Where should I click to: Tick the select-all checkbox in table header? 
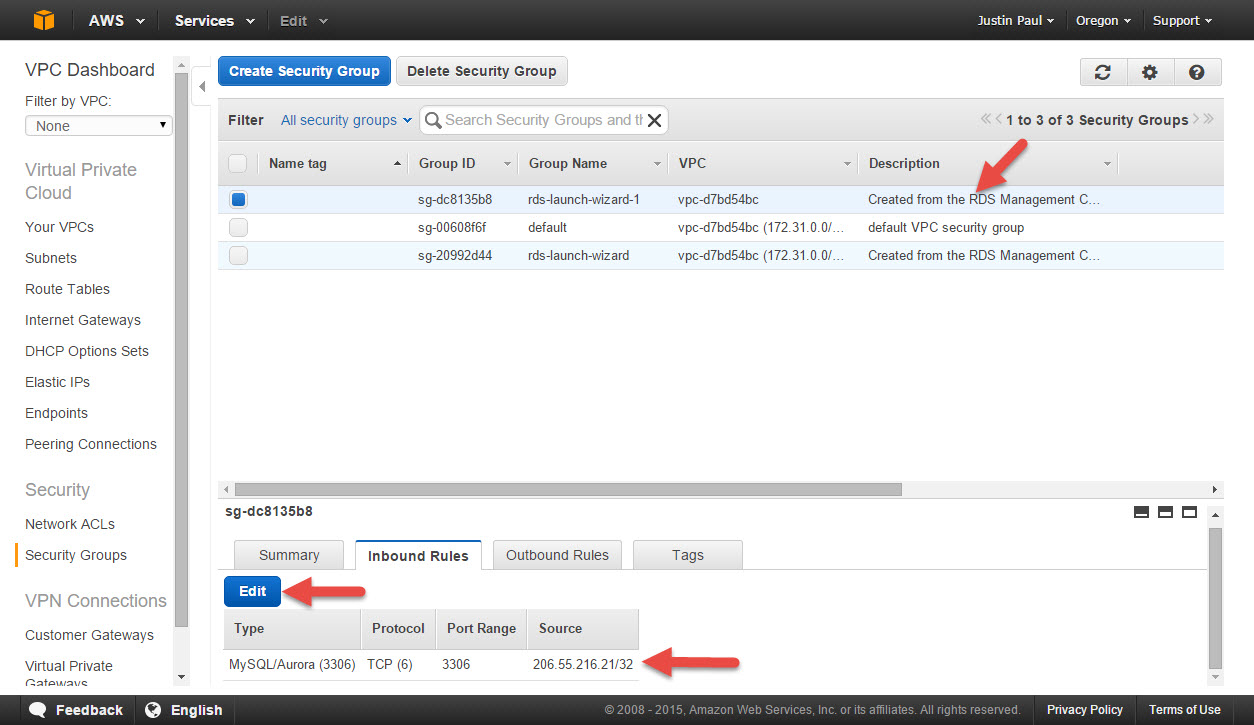pyautogui.click(x=238, y=163)
